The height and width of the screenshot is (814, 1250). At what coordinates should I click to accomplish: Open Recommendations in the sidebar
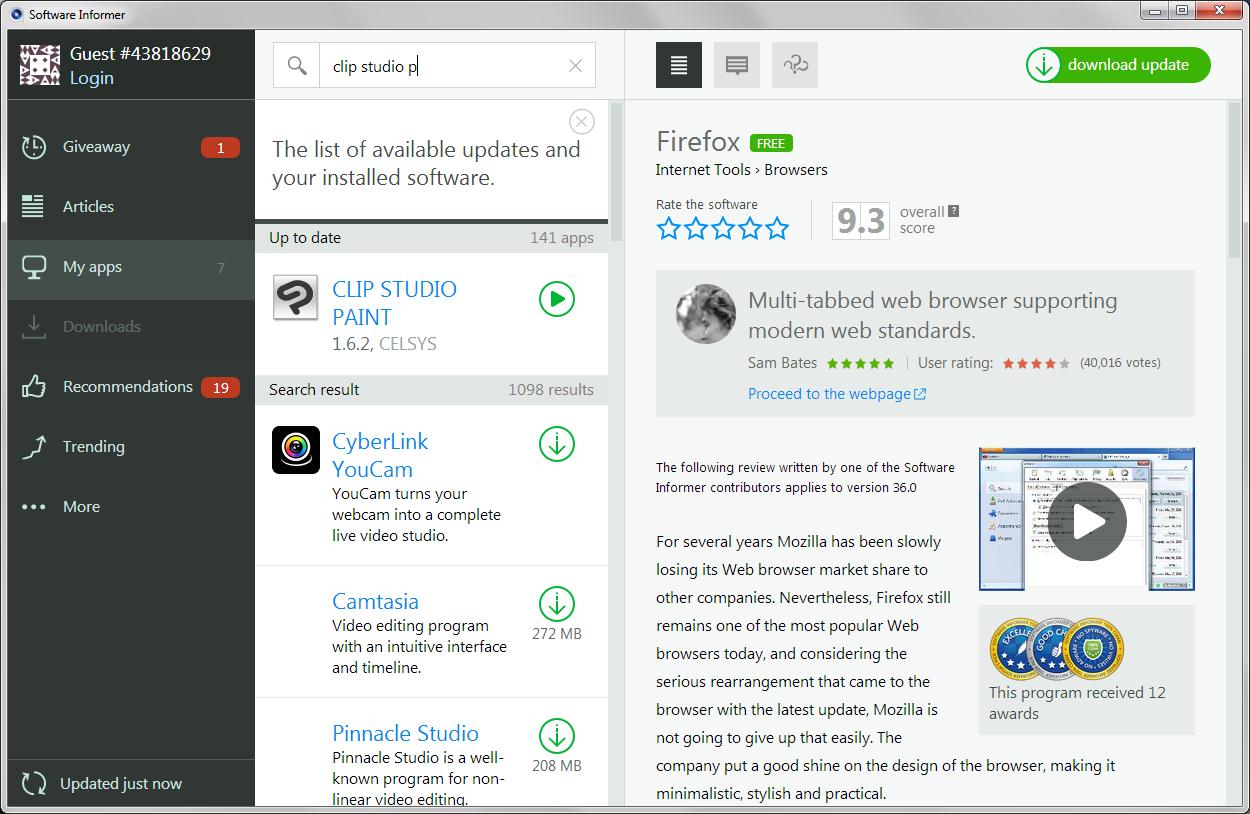[130, 387]
